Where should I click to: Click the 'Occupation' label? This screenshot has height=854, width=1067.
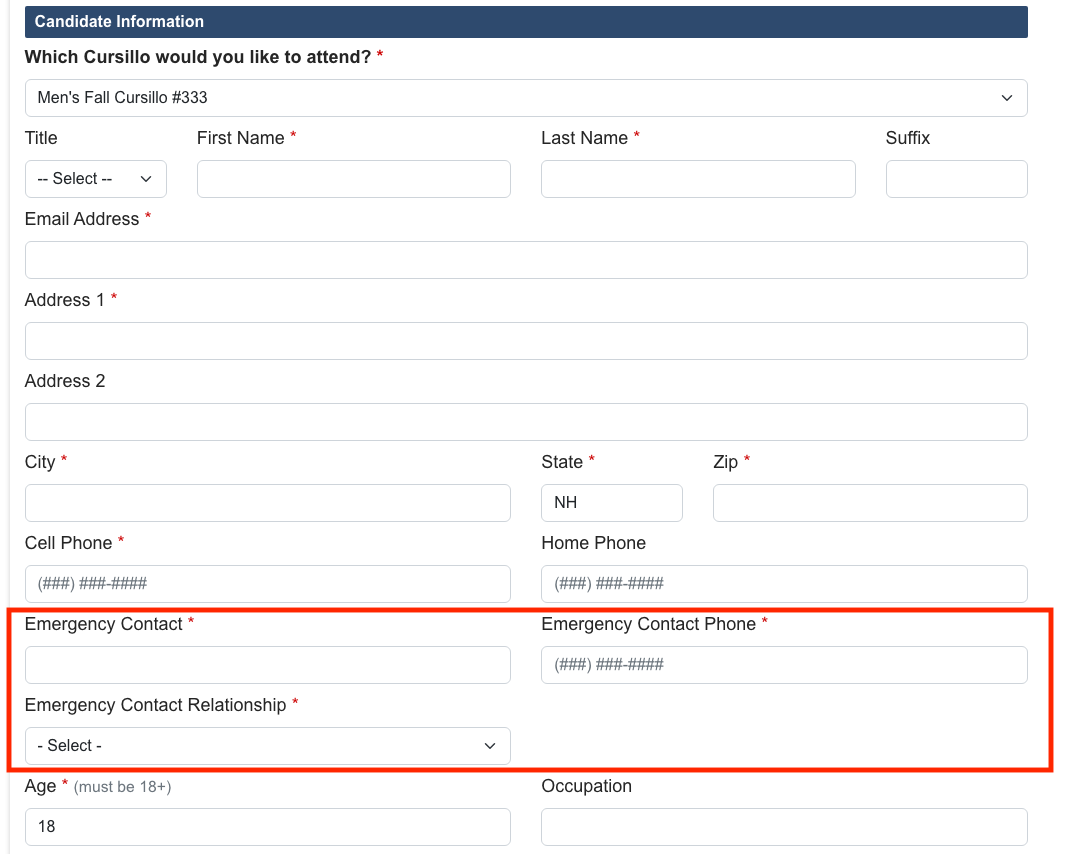point(587,786)
